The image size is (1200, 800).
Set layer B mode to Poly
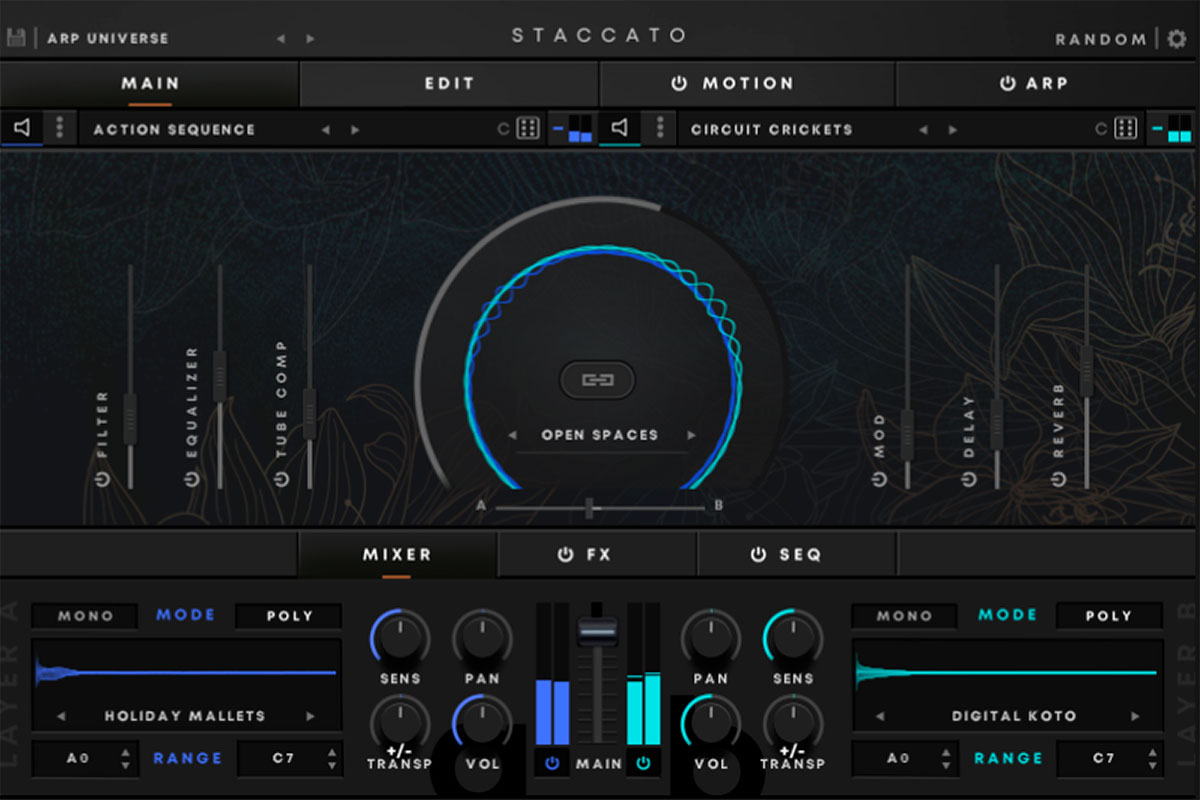pyautogui.click(x=1108, y=616)
